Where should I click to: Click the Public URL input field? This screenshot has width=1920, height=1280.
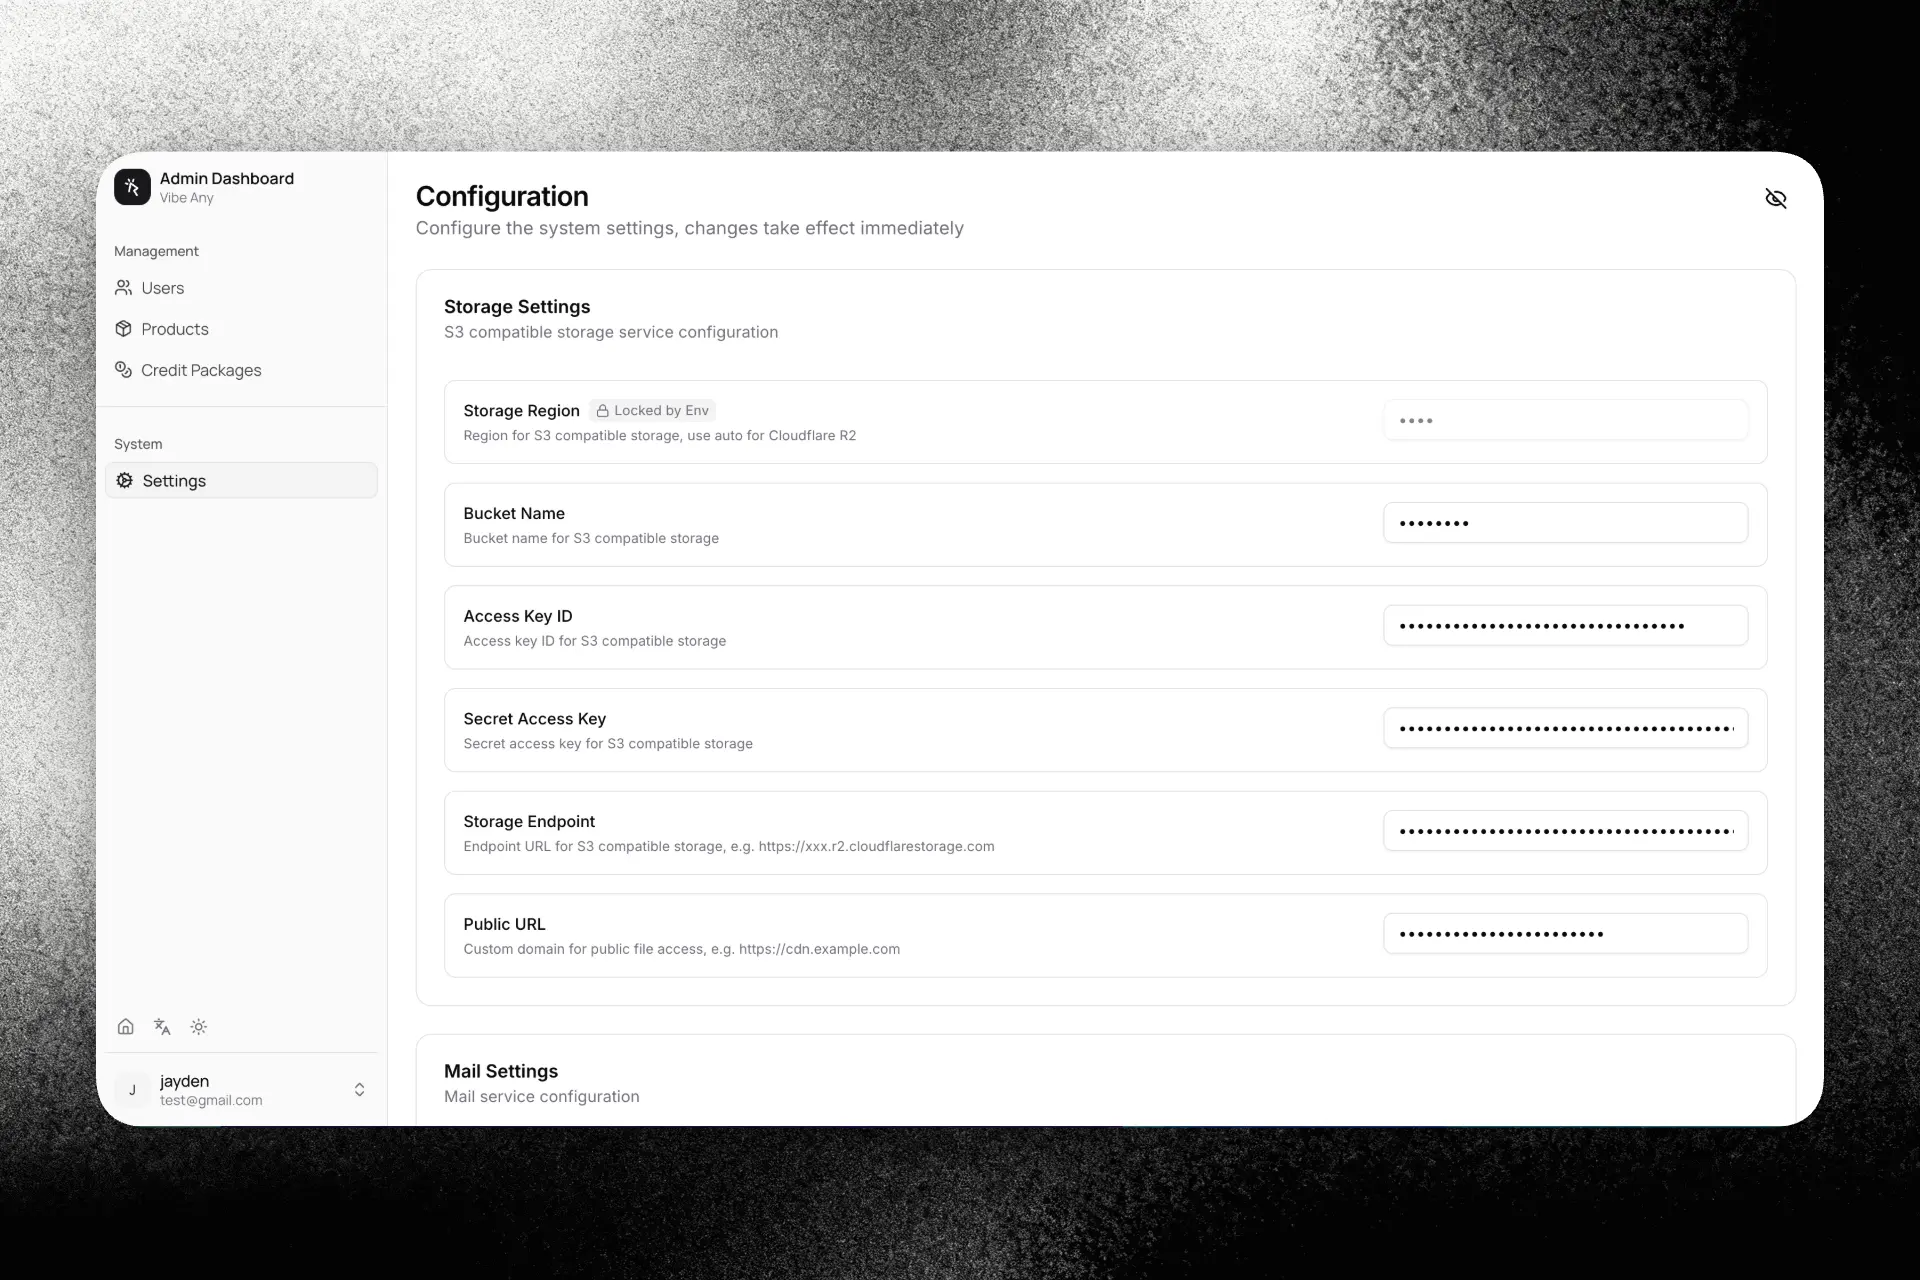click(x=1565, y=934)
